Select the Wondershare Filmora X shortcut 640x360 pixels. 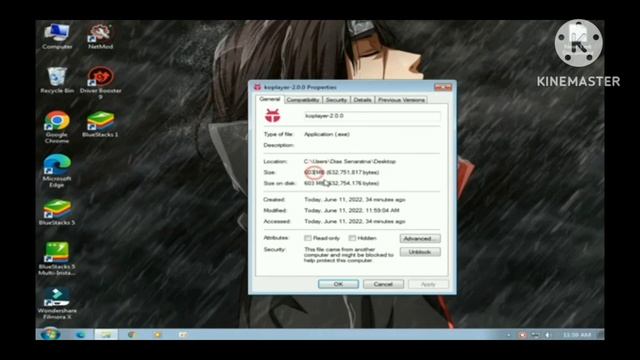pos(57,303)
